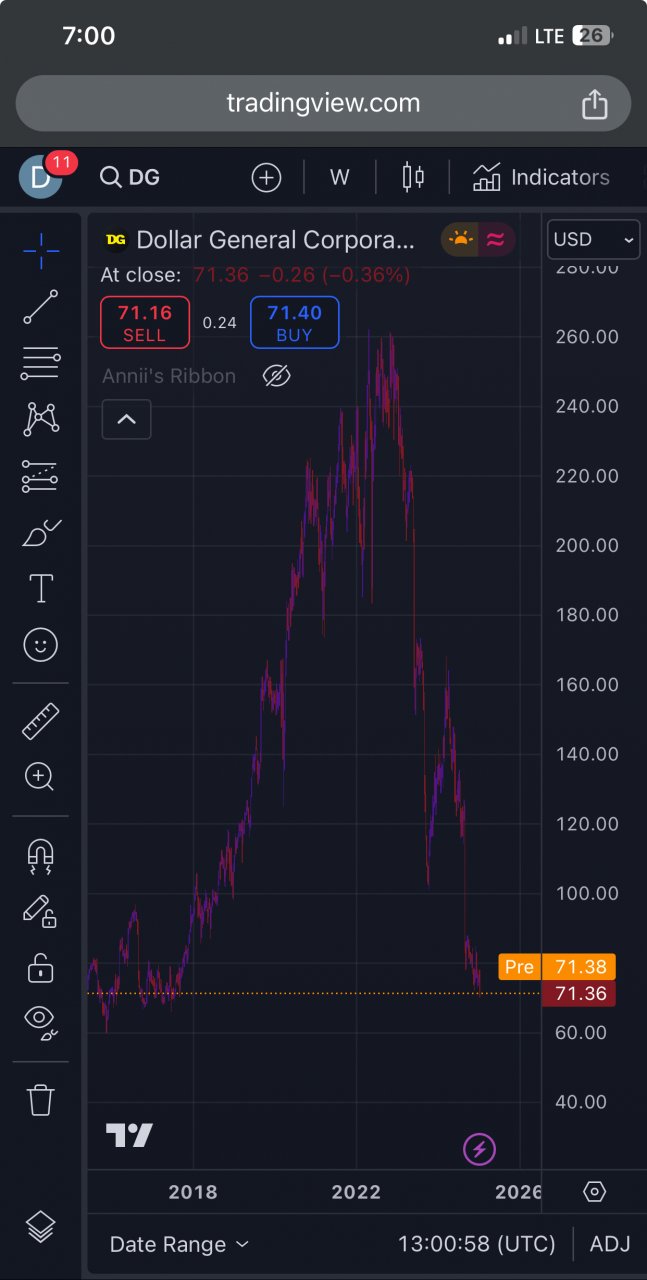Toggle ADJ adjusted data setting
This screenshot has height=1280, width=647.
tap(610, 1244)
